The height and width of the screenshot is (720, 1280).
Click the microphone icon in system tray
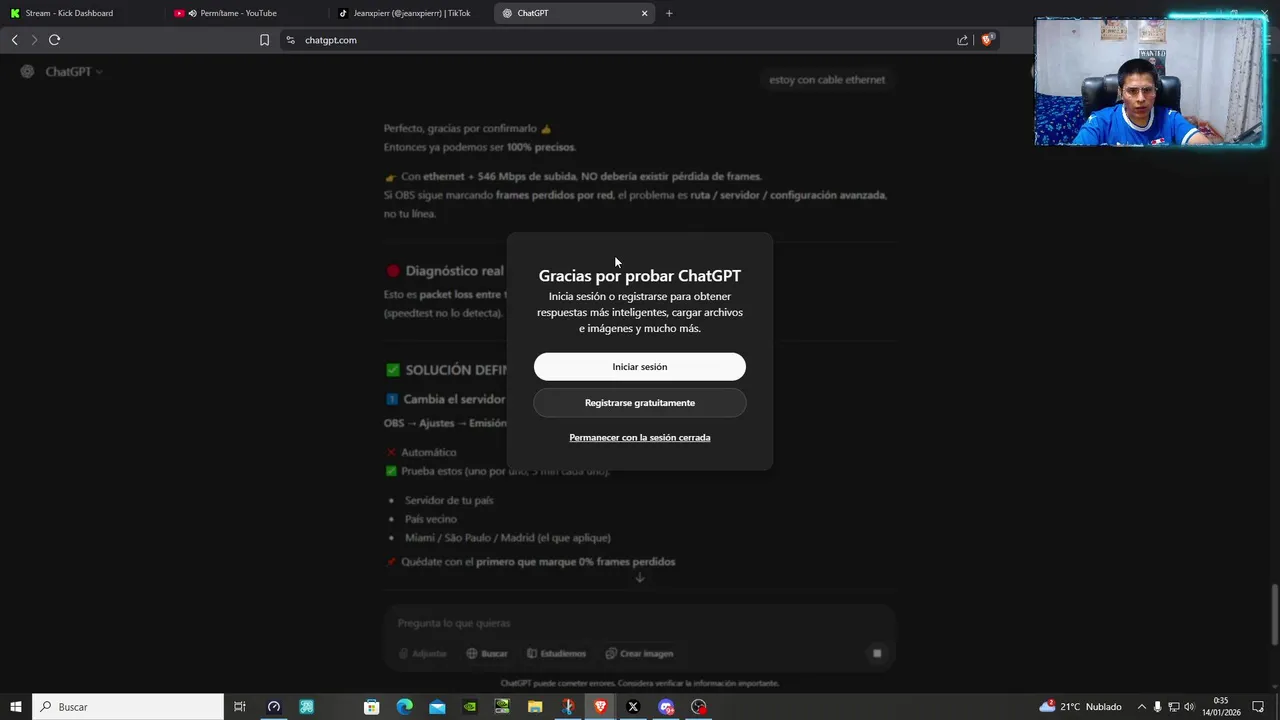coord(1157,707)
